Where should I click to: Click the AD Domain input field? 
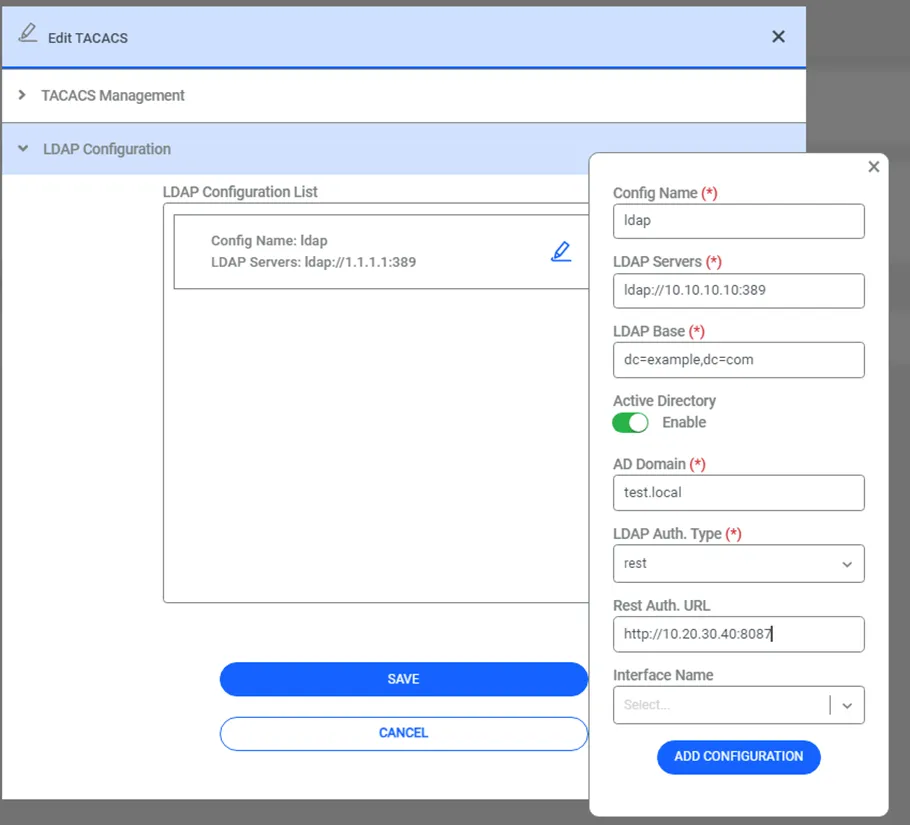738,493
